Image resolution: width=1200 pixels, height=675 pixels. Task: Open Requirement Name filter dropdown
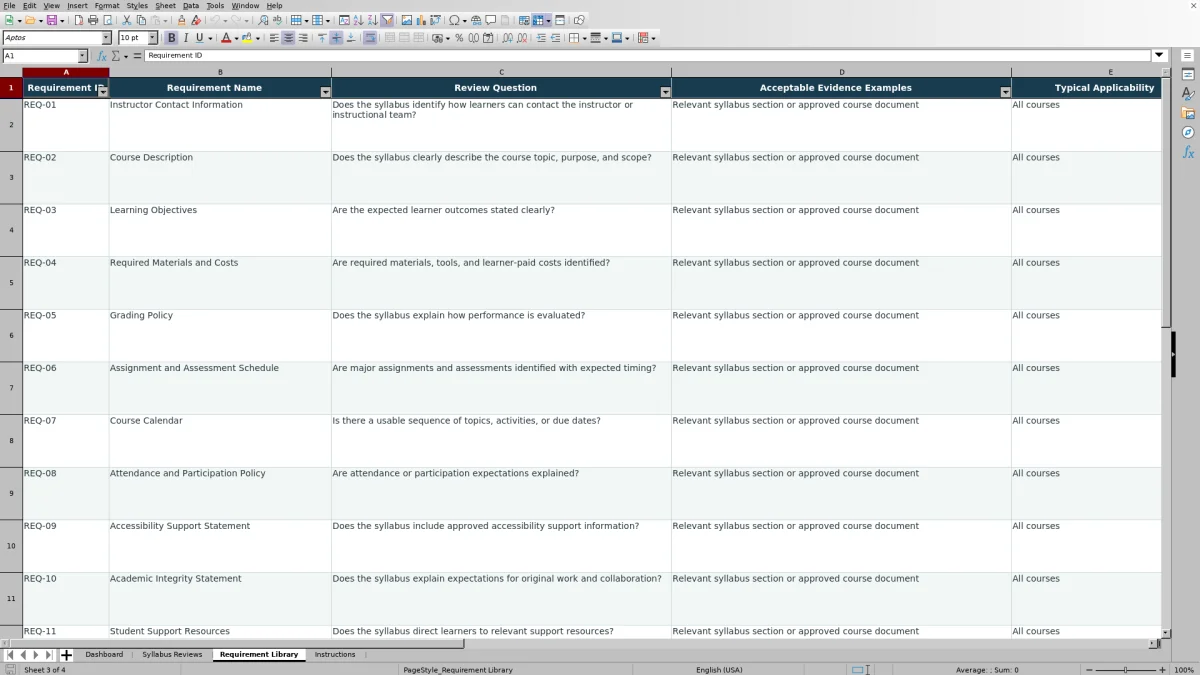pyautogui.click(x=325, y=92)
